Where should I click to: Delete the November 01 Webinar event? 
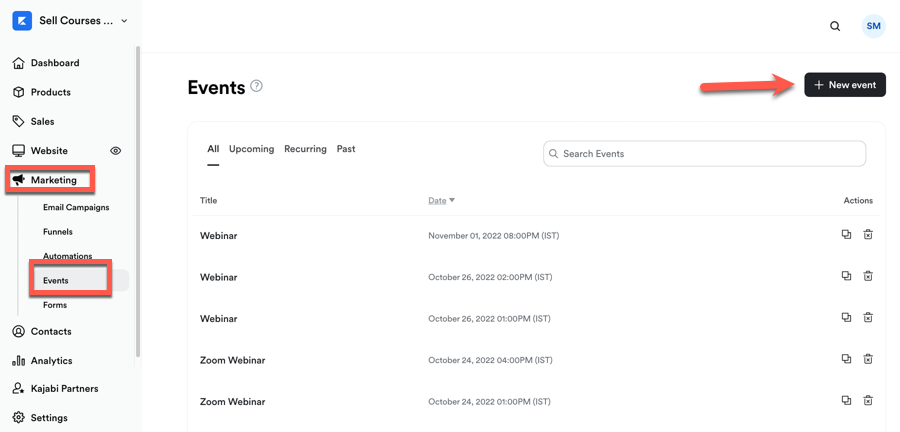[868, 235]
